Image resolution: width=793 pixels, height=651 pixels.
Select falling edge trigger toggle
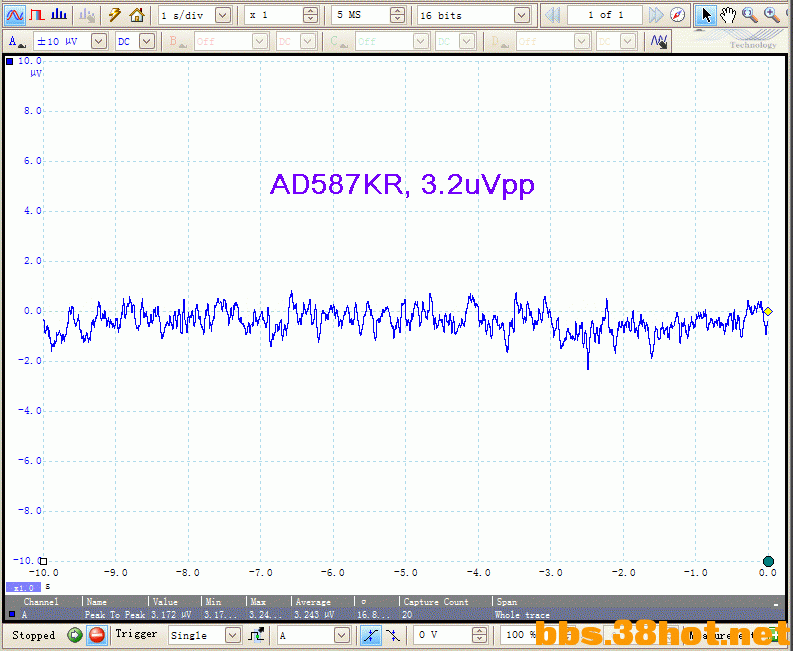(x=392, y=635)
